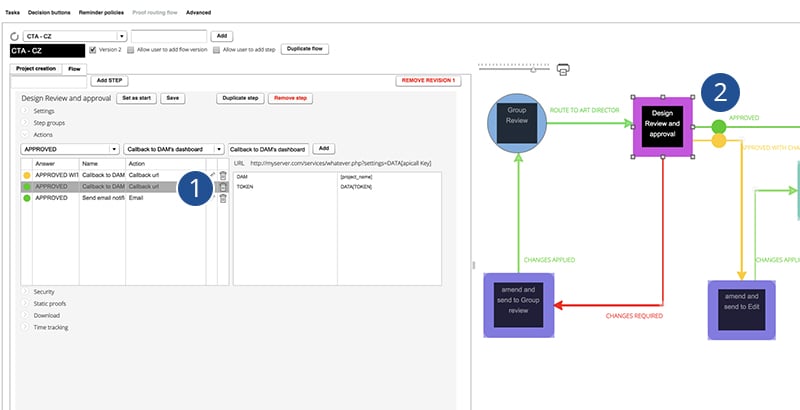Open the Advanced tab

198,12
